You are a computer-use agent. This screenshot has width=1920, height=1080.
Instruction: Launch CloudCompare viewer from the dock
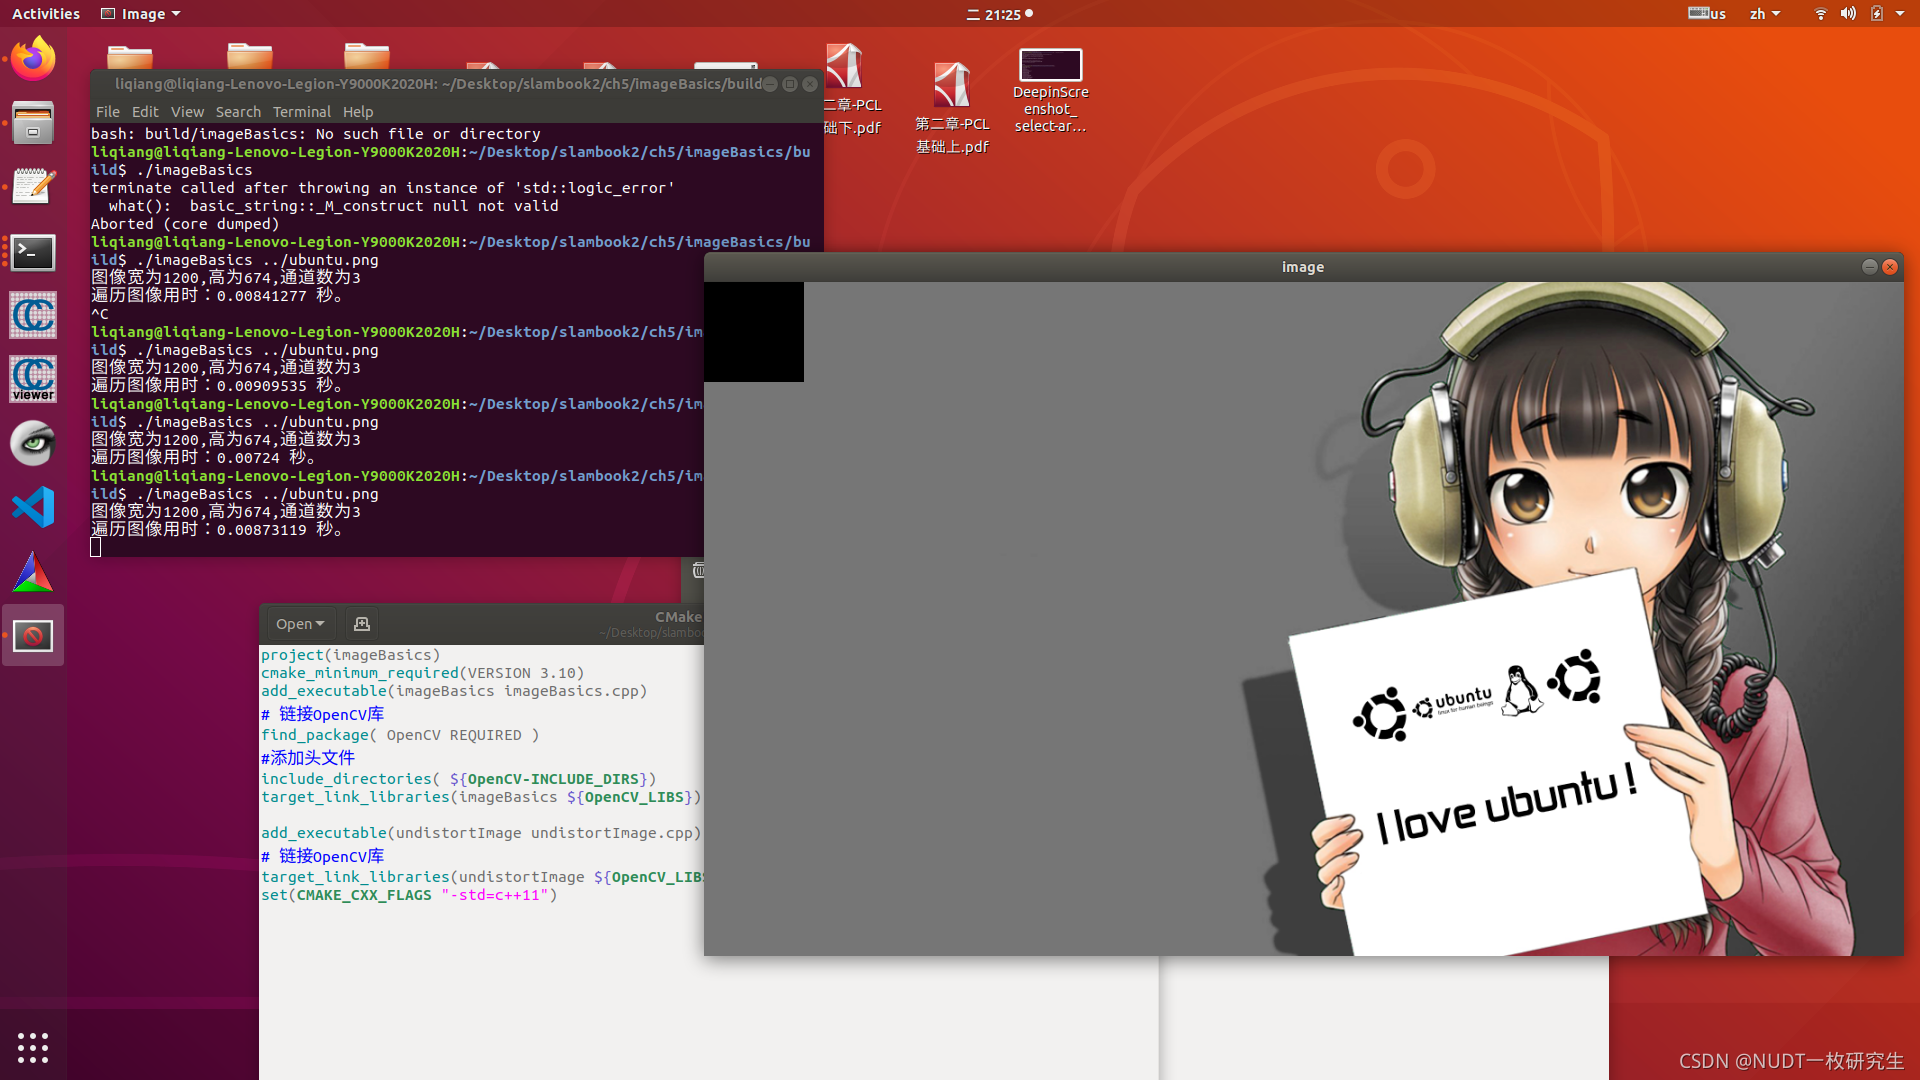coord(33,379)
